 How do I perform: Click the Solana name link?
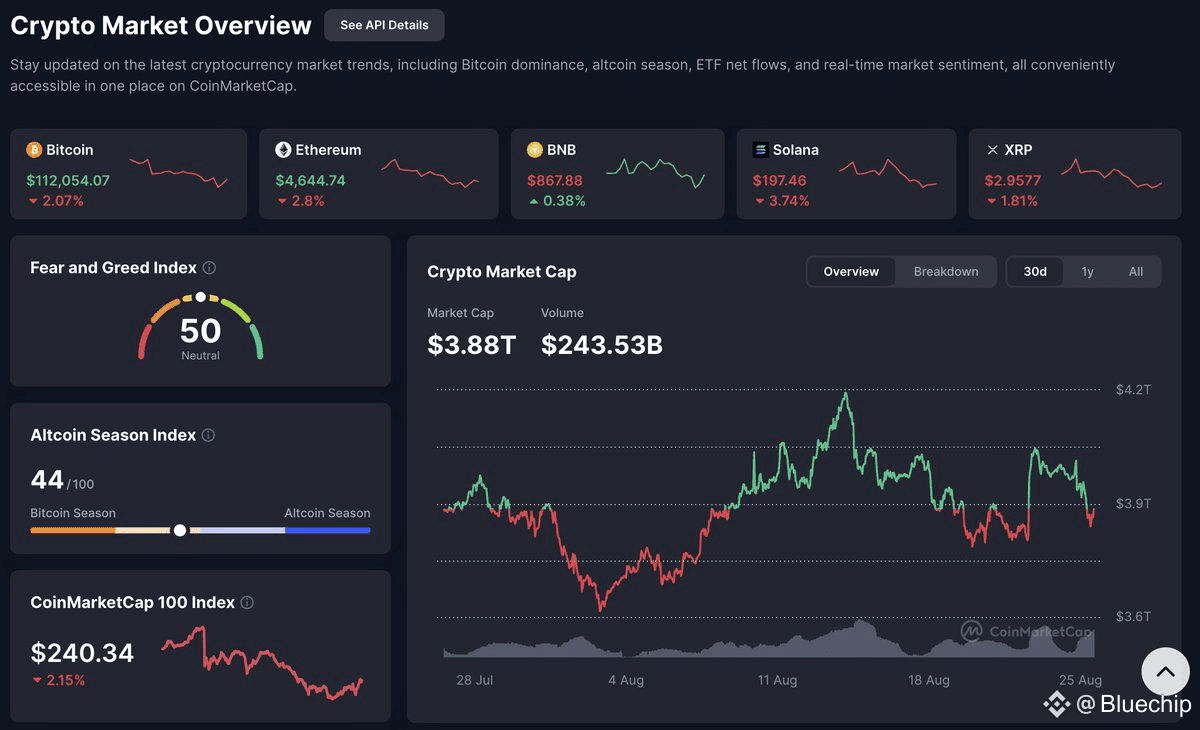click(796, 150)
